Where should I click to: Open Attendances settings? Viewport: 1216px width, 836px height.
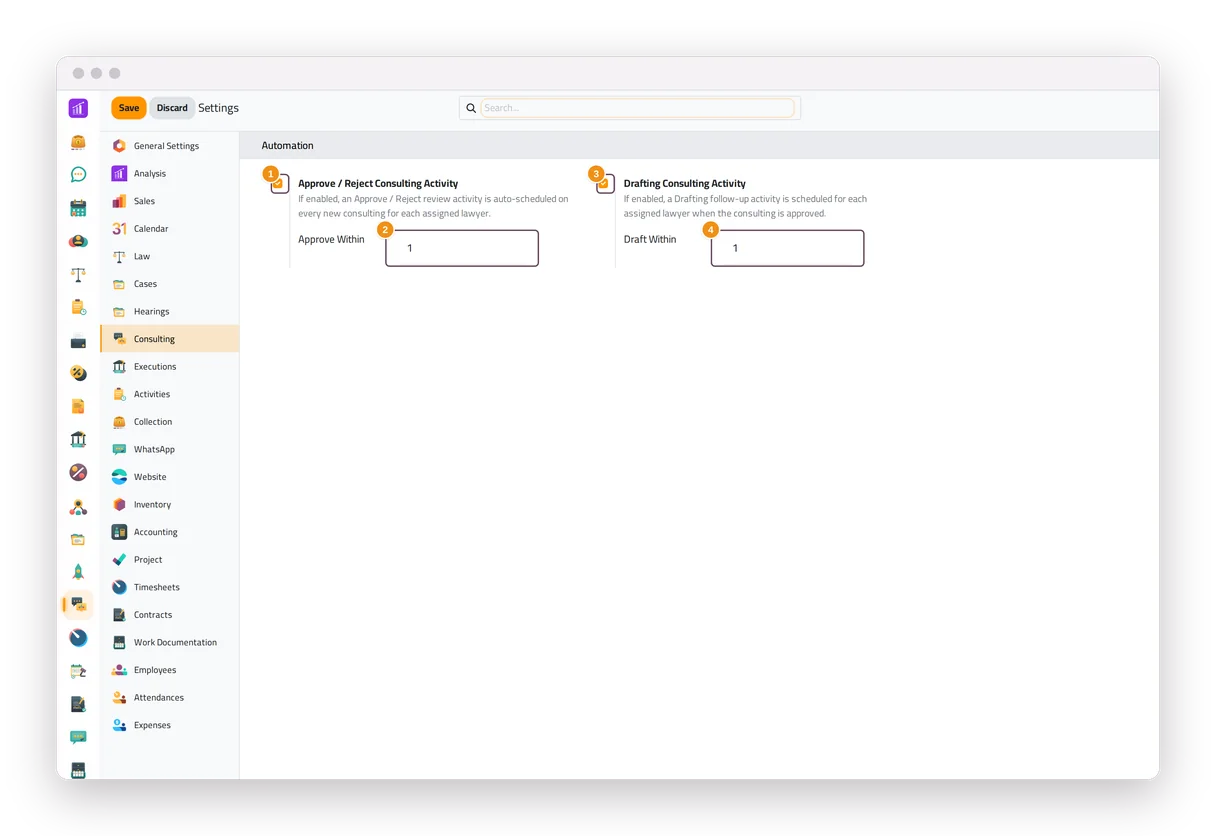[170, 698]
